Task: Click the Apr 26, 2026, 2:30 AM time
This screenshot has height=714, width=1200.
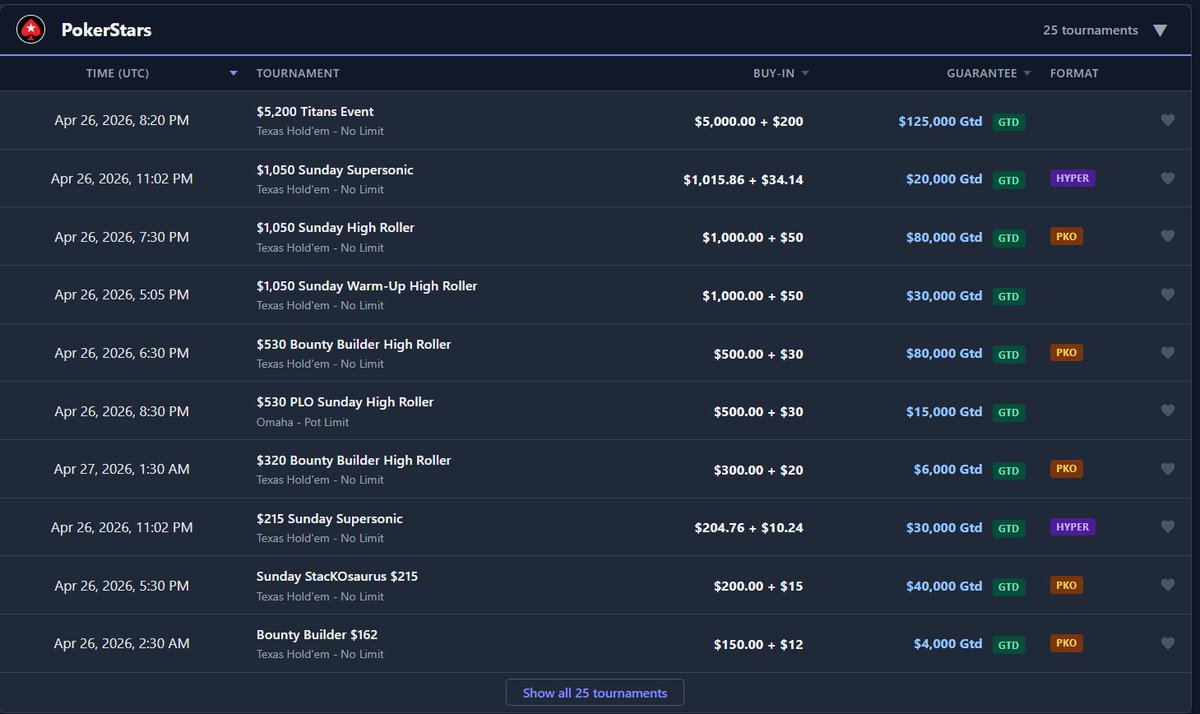Action: 122,643
